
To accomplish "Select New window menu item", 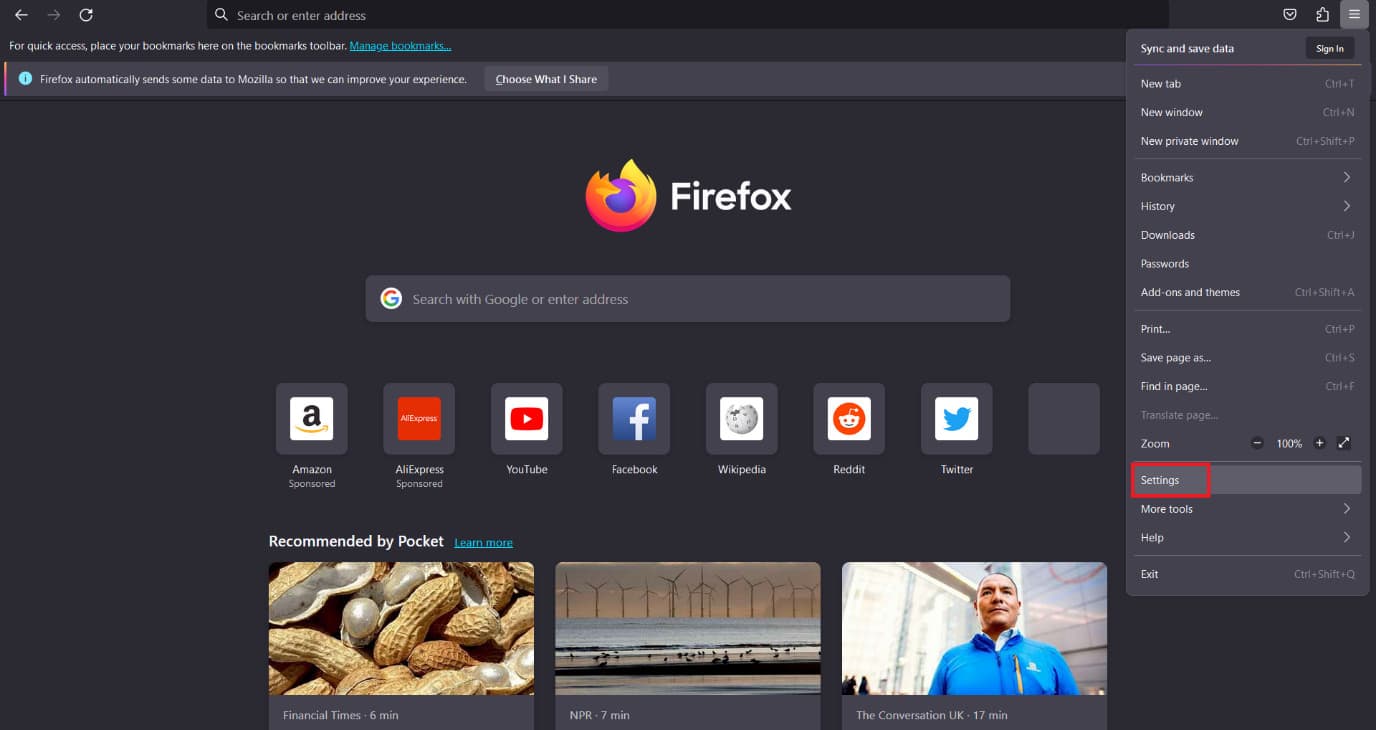I will point(1246,112).
